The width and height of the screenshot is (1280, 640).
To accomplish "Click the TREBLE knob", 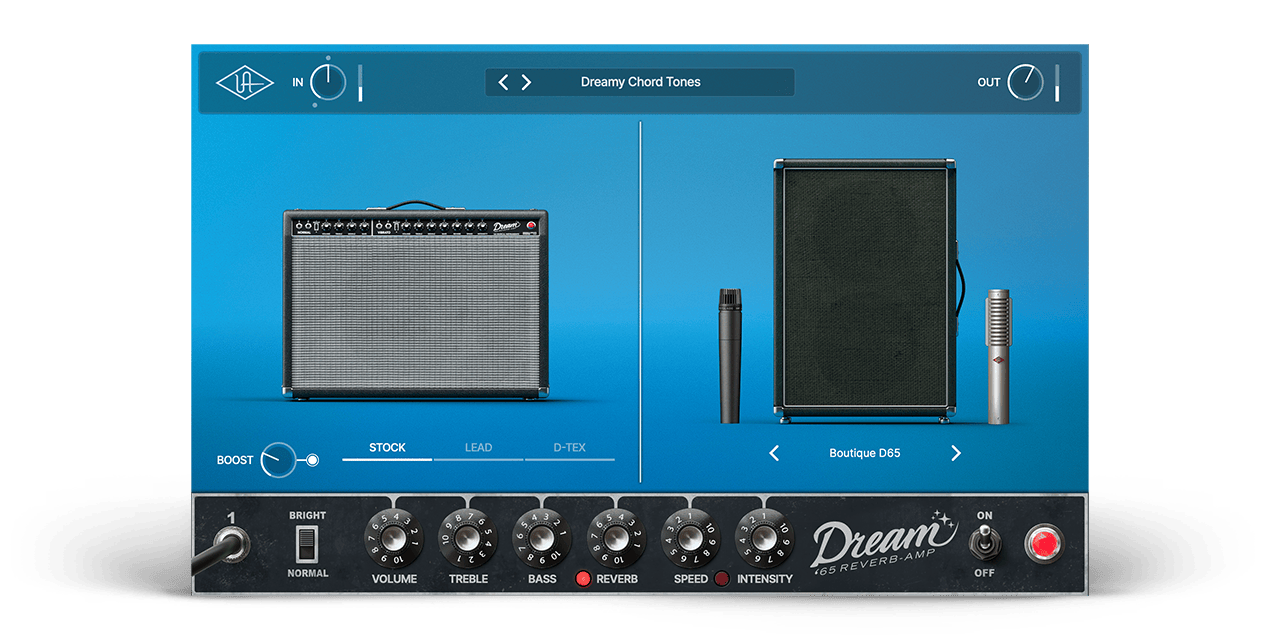I will tap(468, 538).
